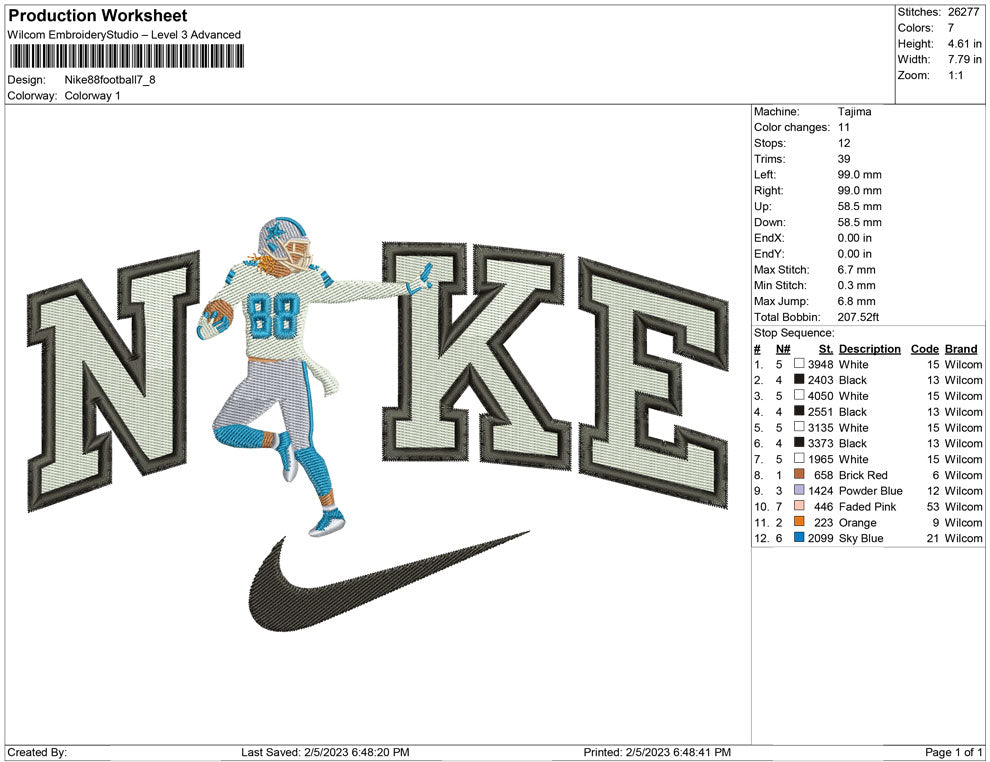990x762 pixels.
Task: Click the Printed timestamp in footer
Action: (x=657, y=752)
